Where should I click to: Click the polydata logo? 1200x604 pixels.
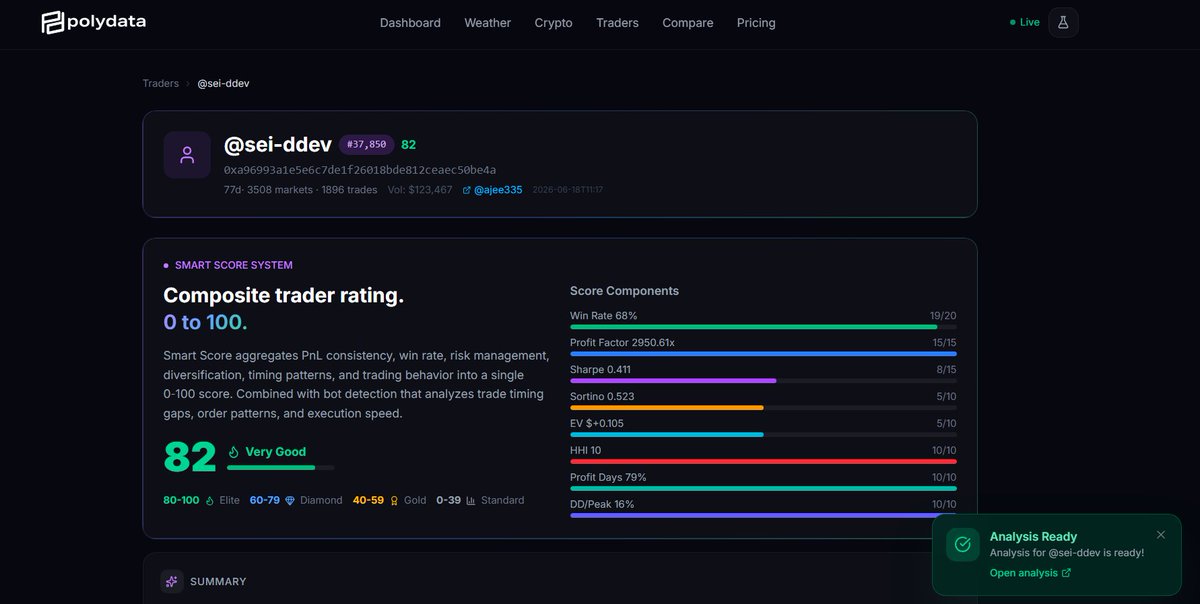(93, 22)
